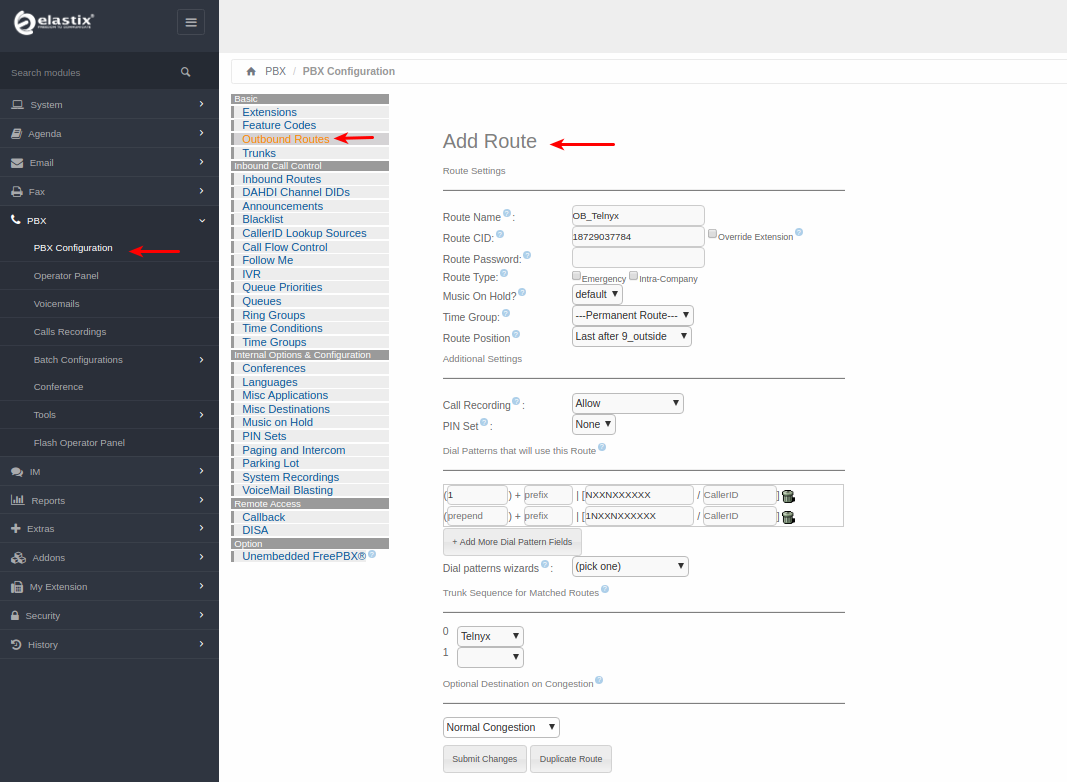Viewport: 1067px width, 782px height.
Task: Click the Route Password input field
Action: [638, 258]
